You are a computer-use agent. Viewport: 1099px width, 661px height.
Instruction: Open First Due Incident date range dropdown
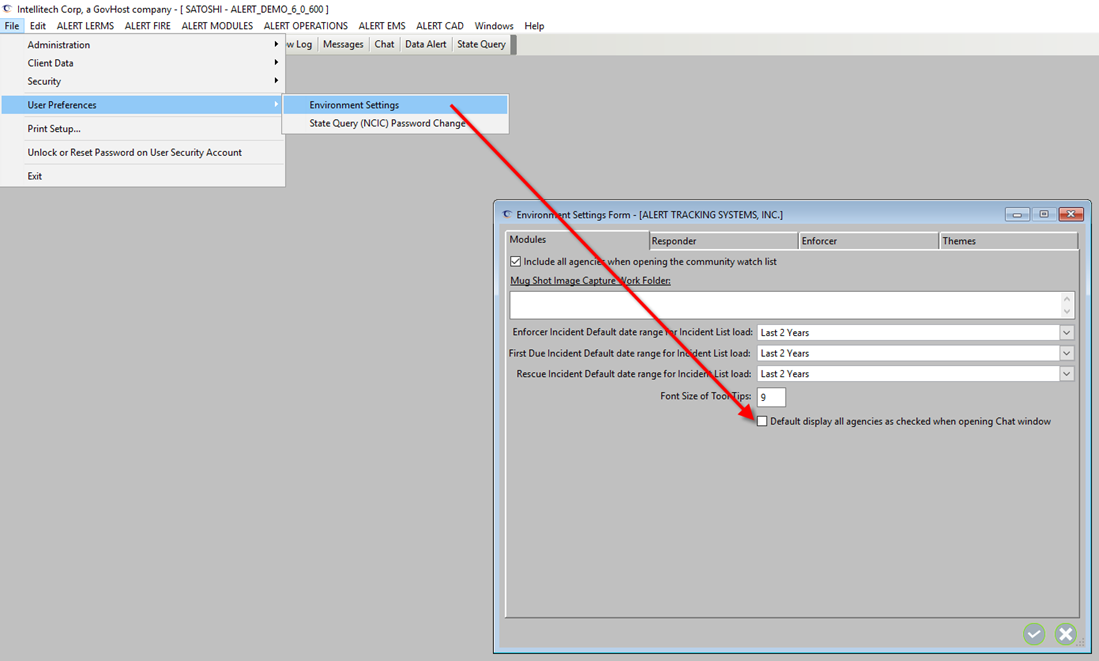1066,353
